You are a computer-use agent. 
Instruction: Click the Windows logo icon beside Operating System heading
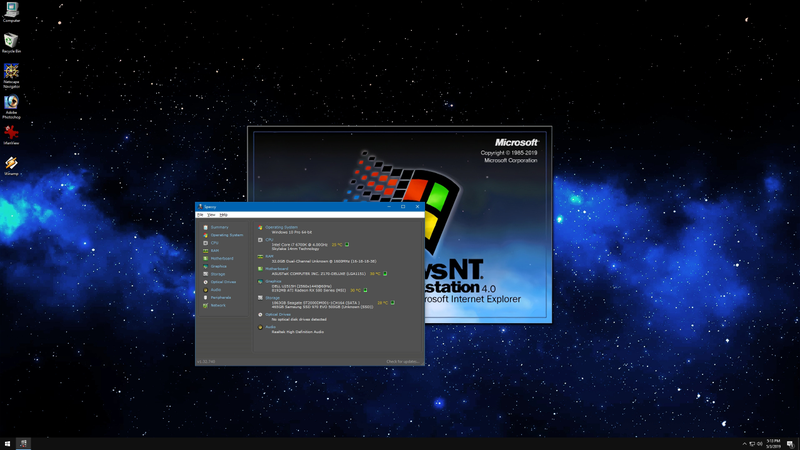point(260,228)
